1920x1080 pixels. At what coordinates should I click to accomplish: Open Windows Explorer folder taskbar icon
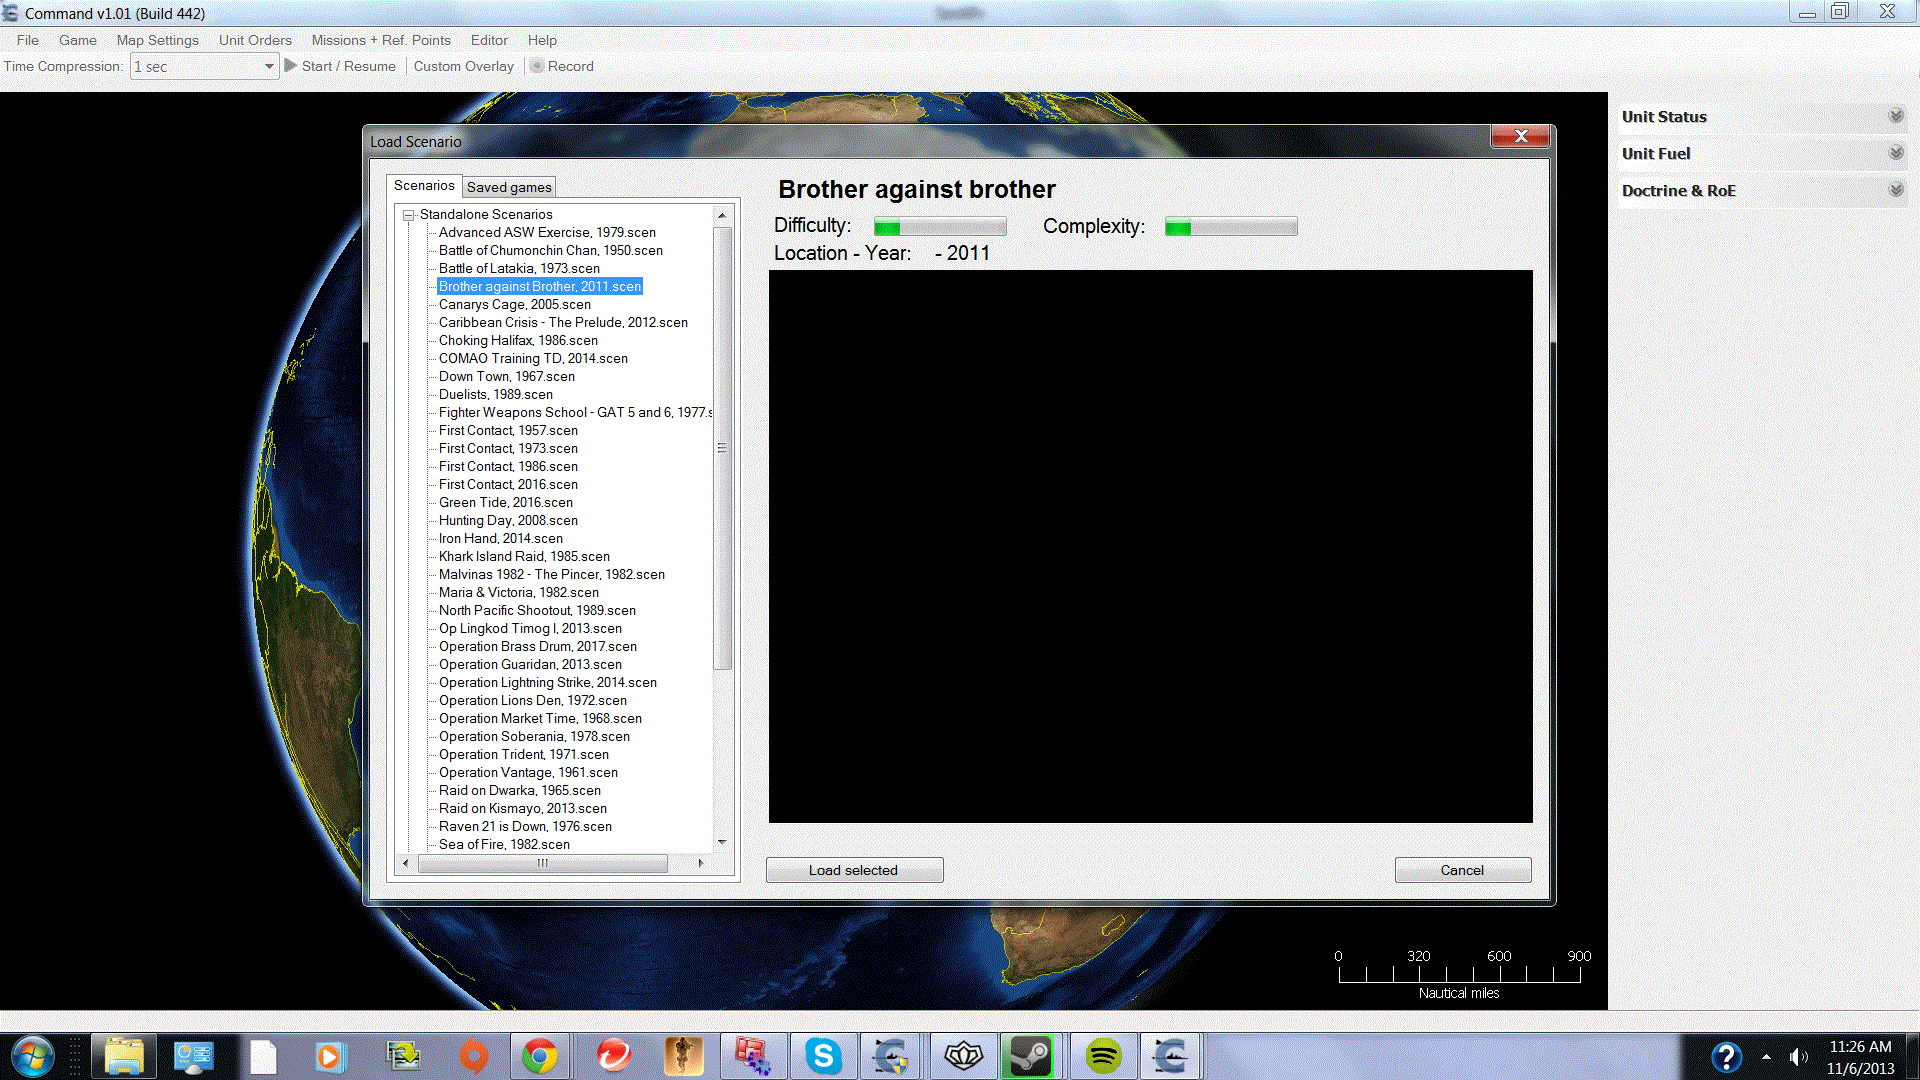124,1056
